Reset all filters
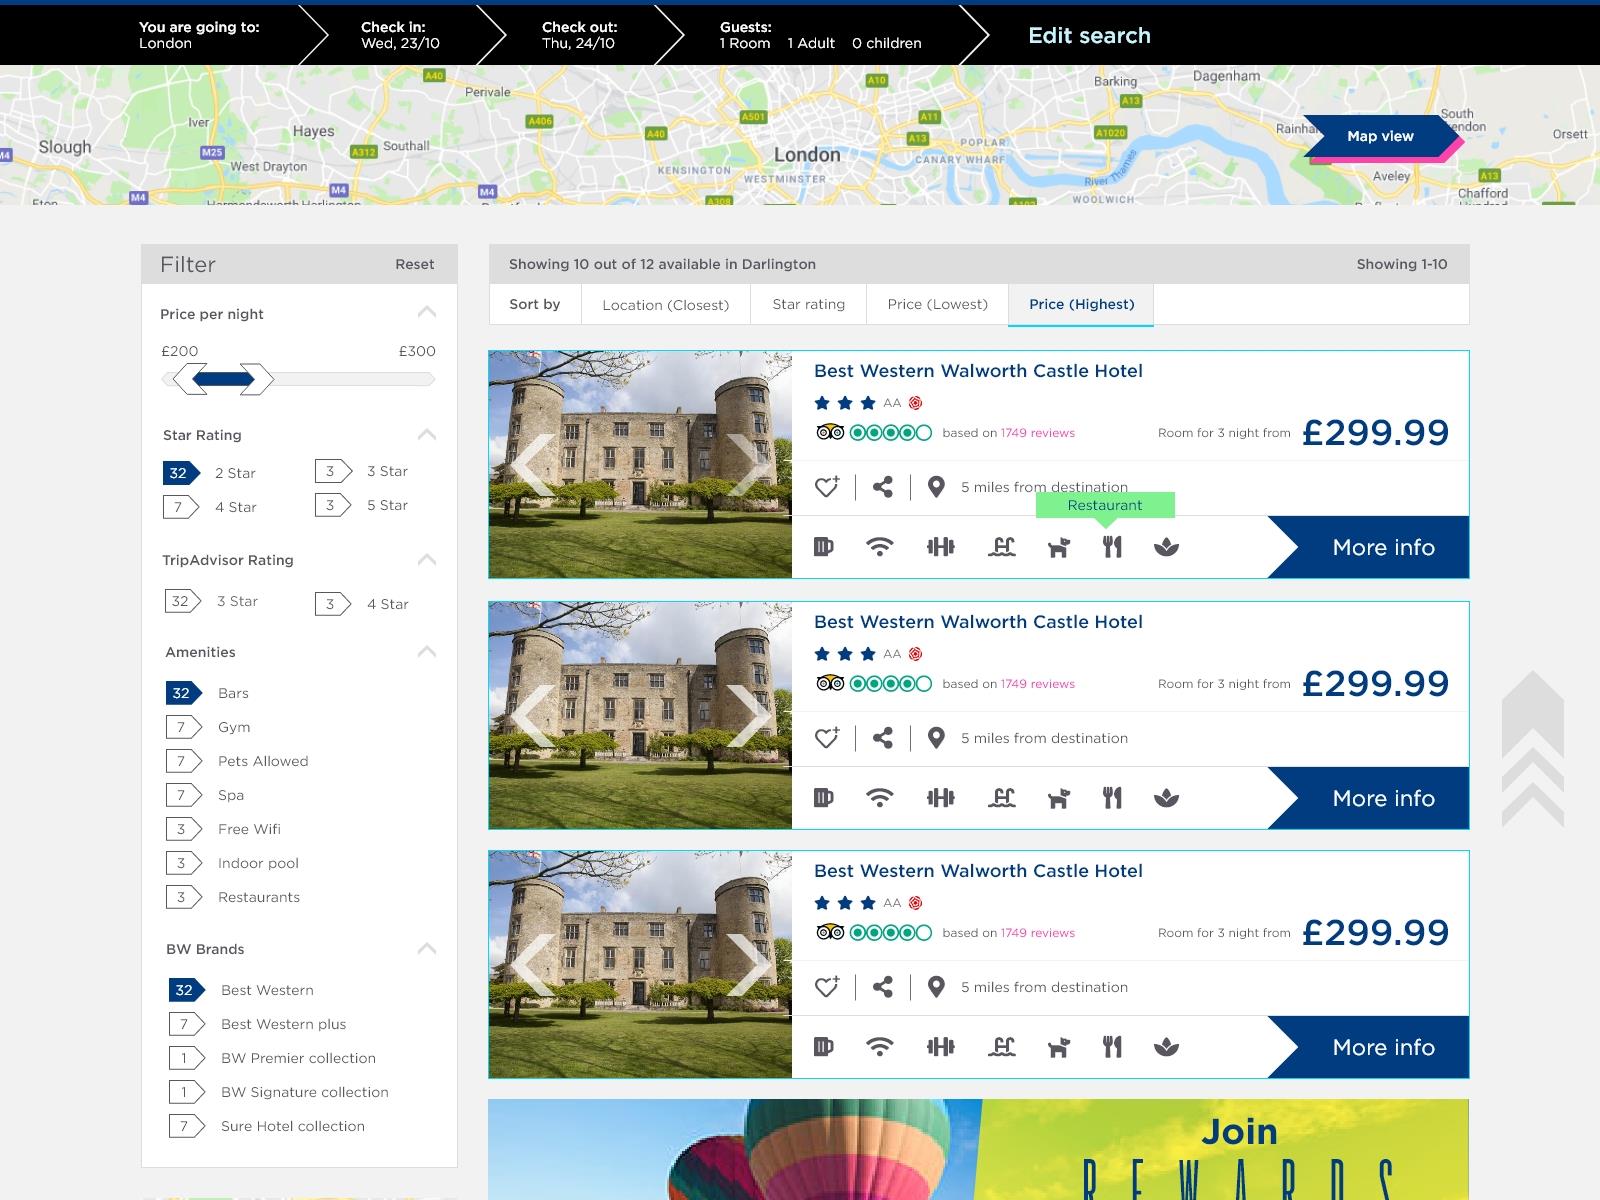 [414, 264]
